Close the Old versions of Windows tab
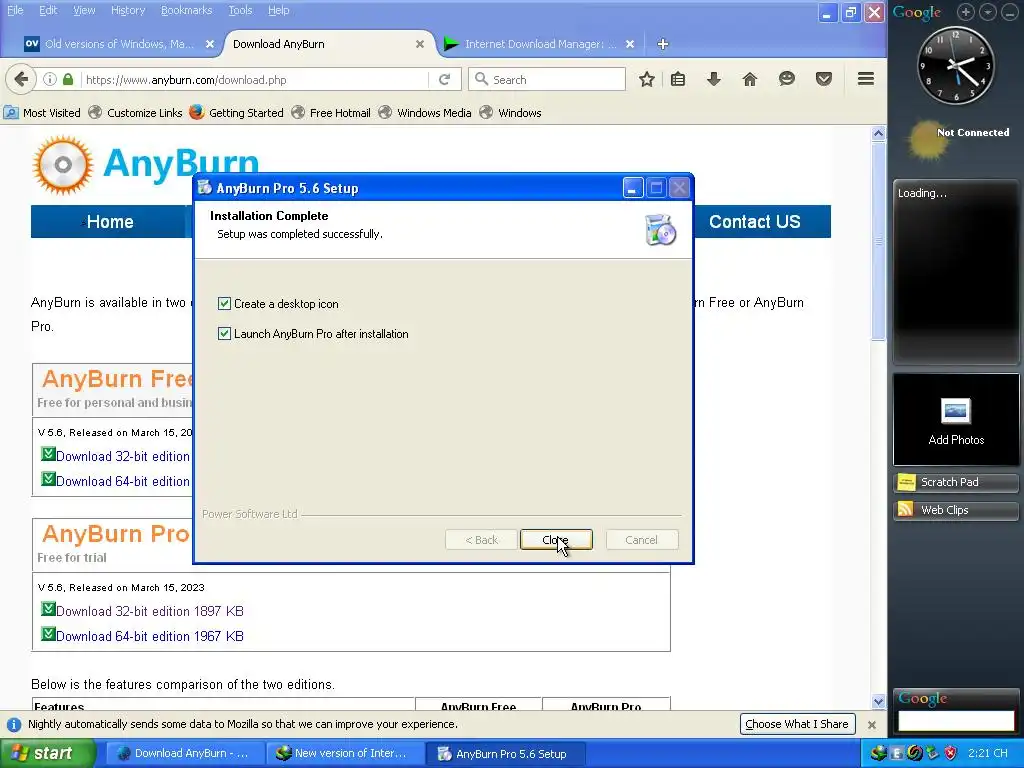This screenshot has height=768, width=1024. [210, 44]
